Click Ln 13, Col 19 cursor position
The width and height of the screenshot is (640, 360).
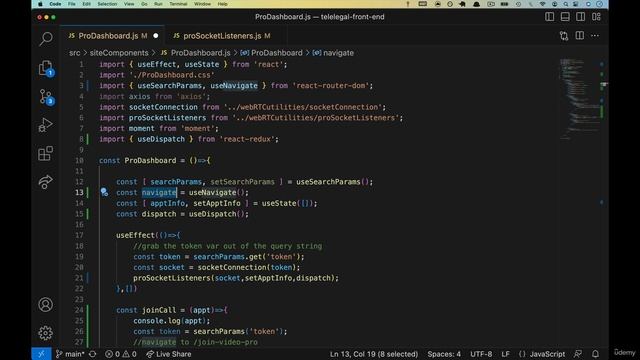click(373, 354)
